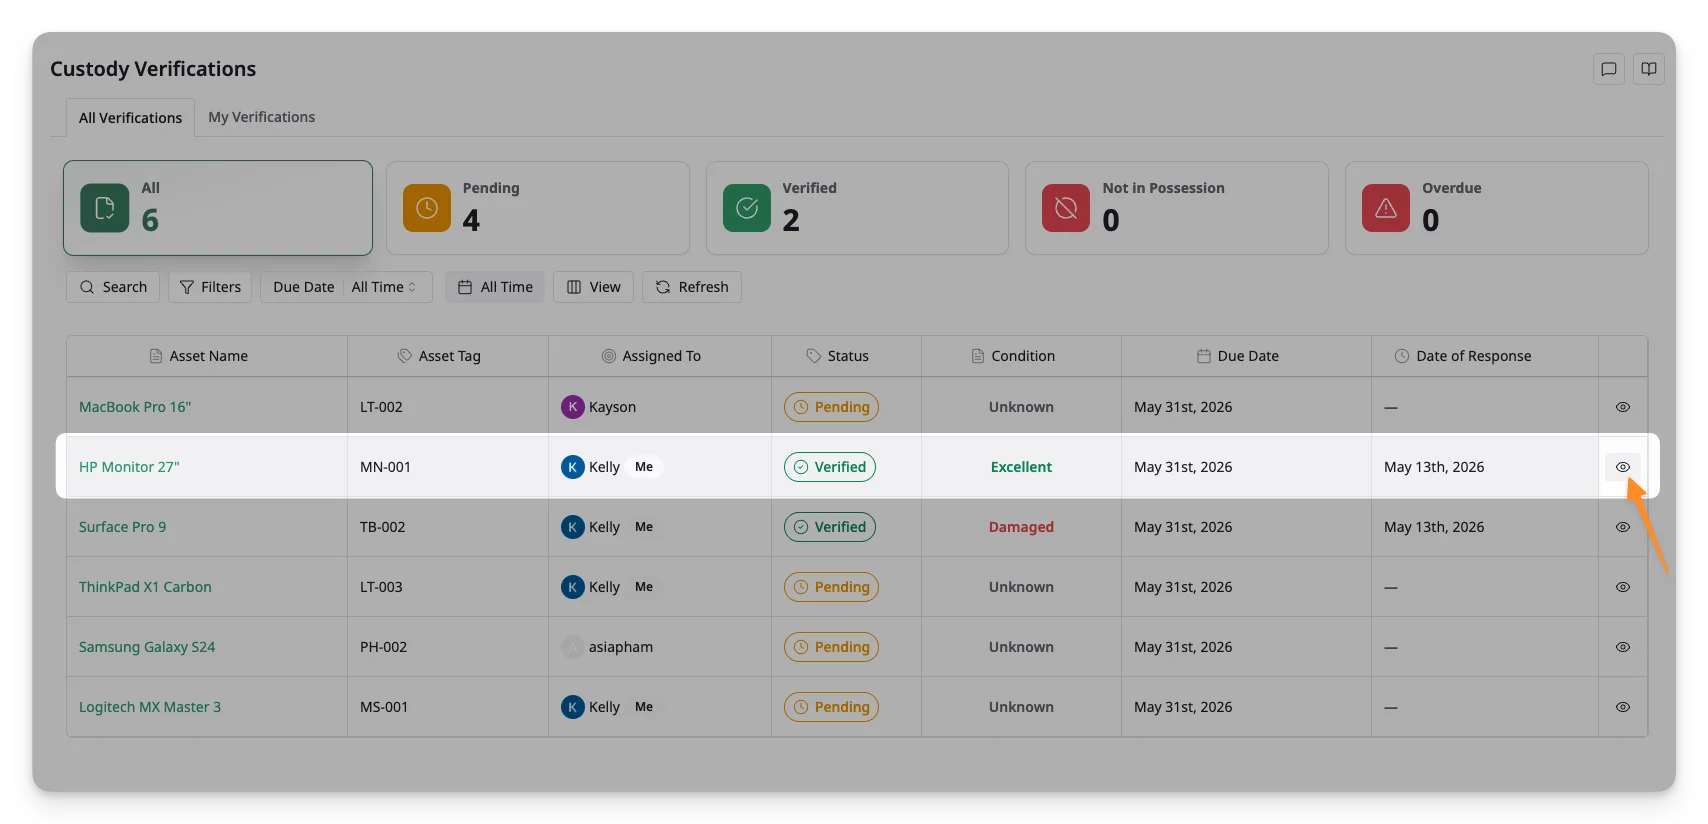Open the chat bubble icon top right
This screenshot has height=824, width=1708.
[1609, 69]
